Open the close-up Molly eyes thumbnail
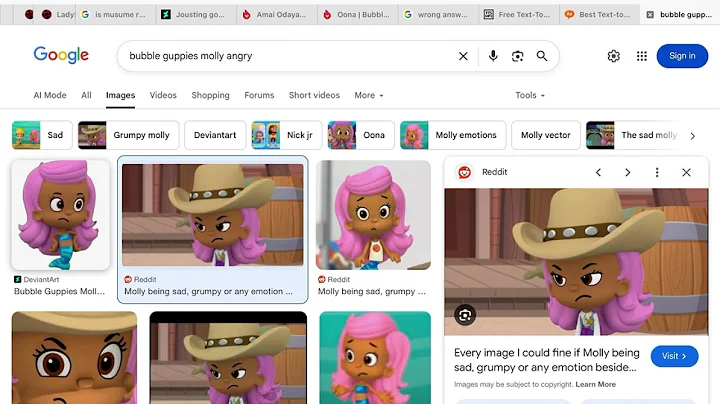The image size is (720, 404). pos(74,358)
